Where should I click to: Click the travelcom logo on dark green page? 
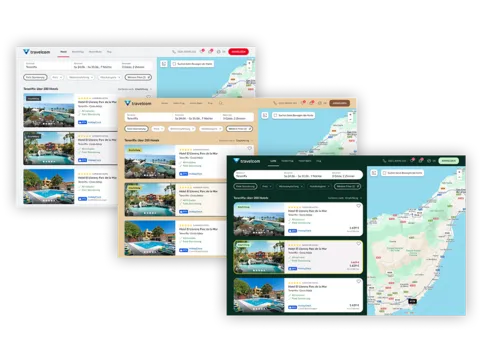tap(247, 161)
